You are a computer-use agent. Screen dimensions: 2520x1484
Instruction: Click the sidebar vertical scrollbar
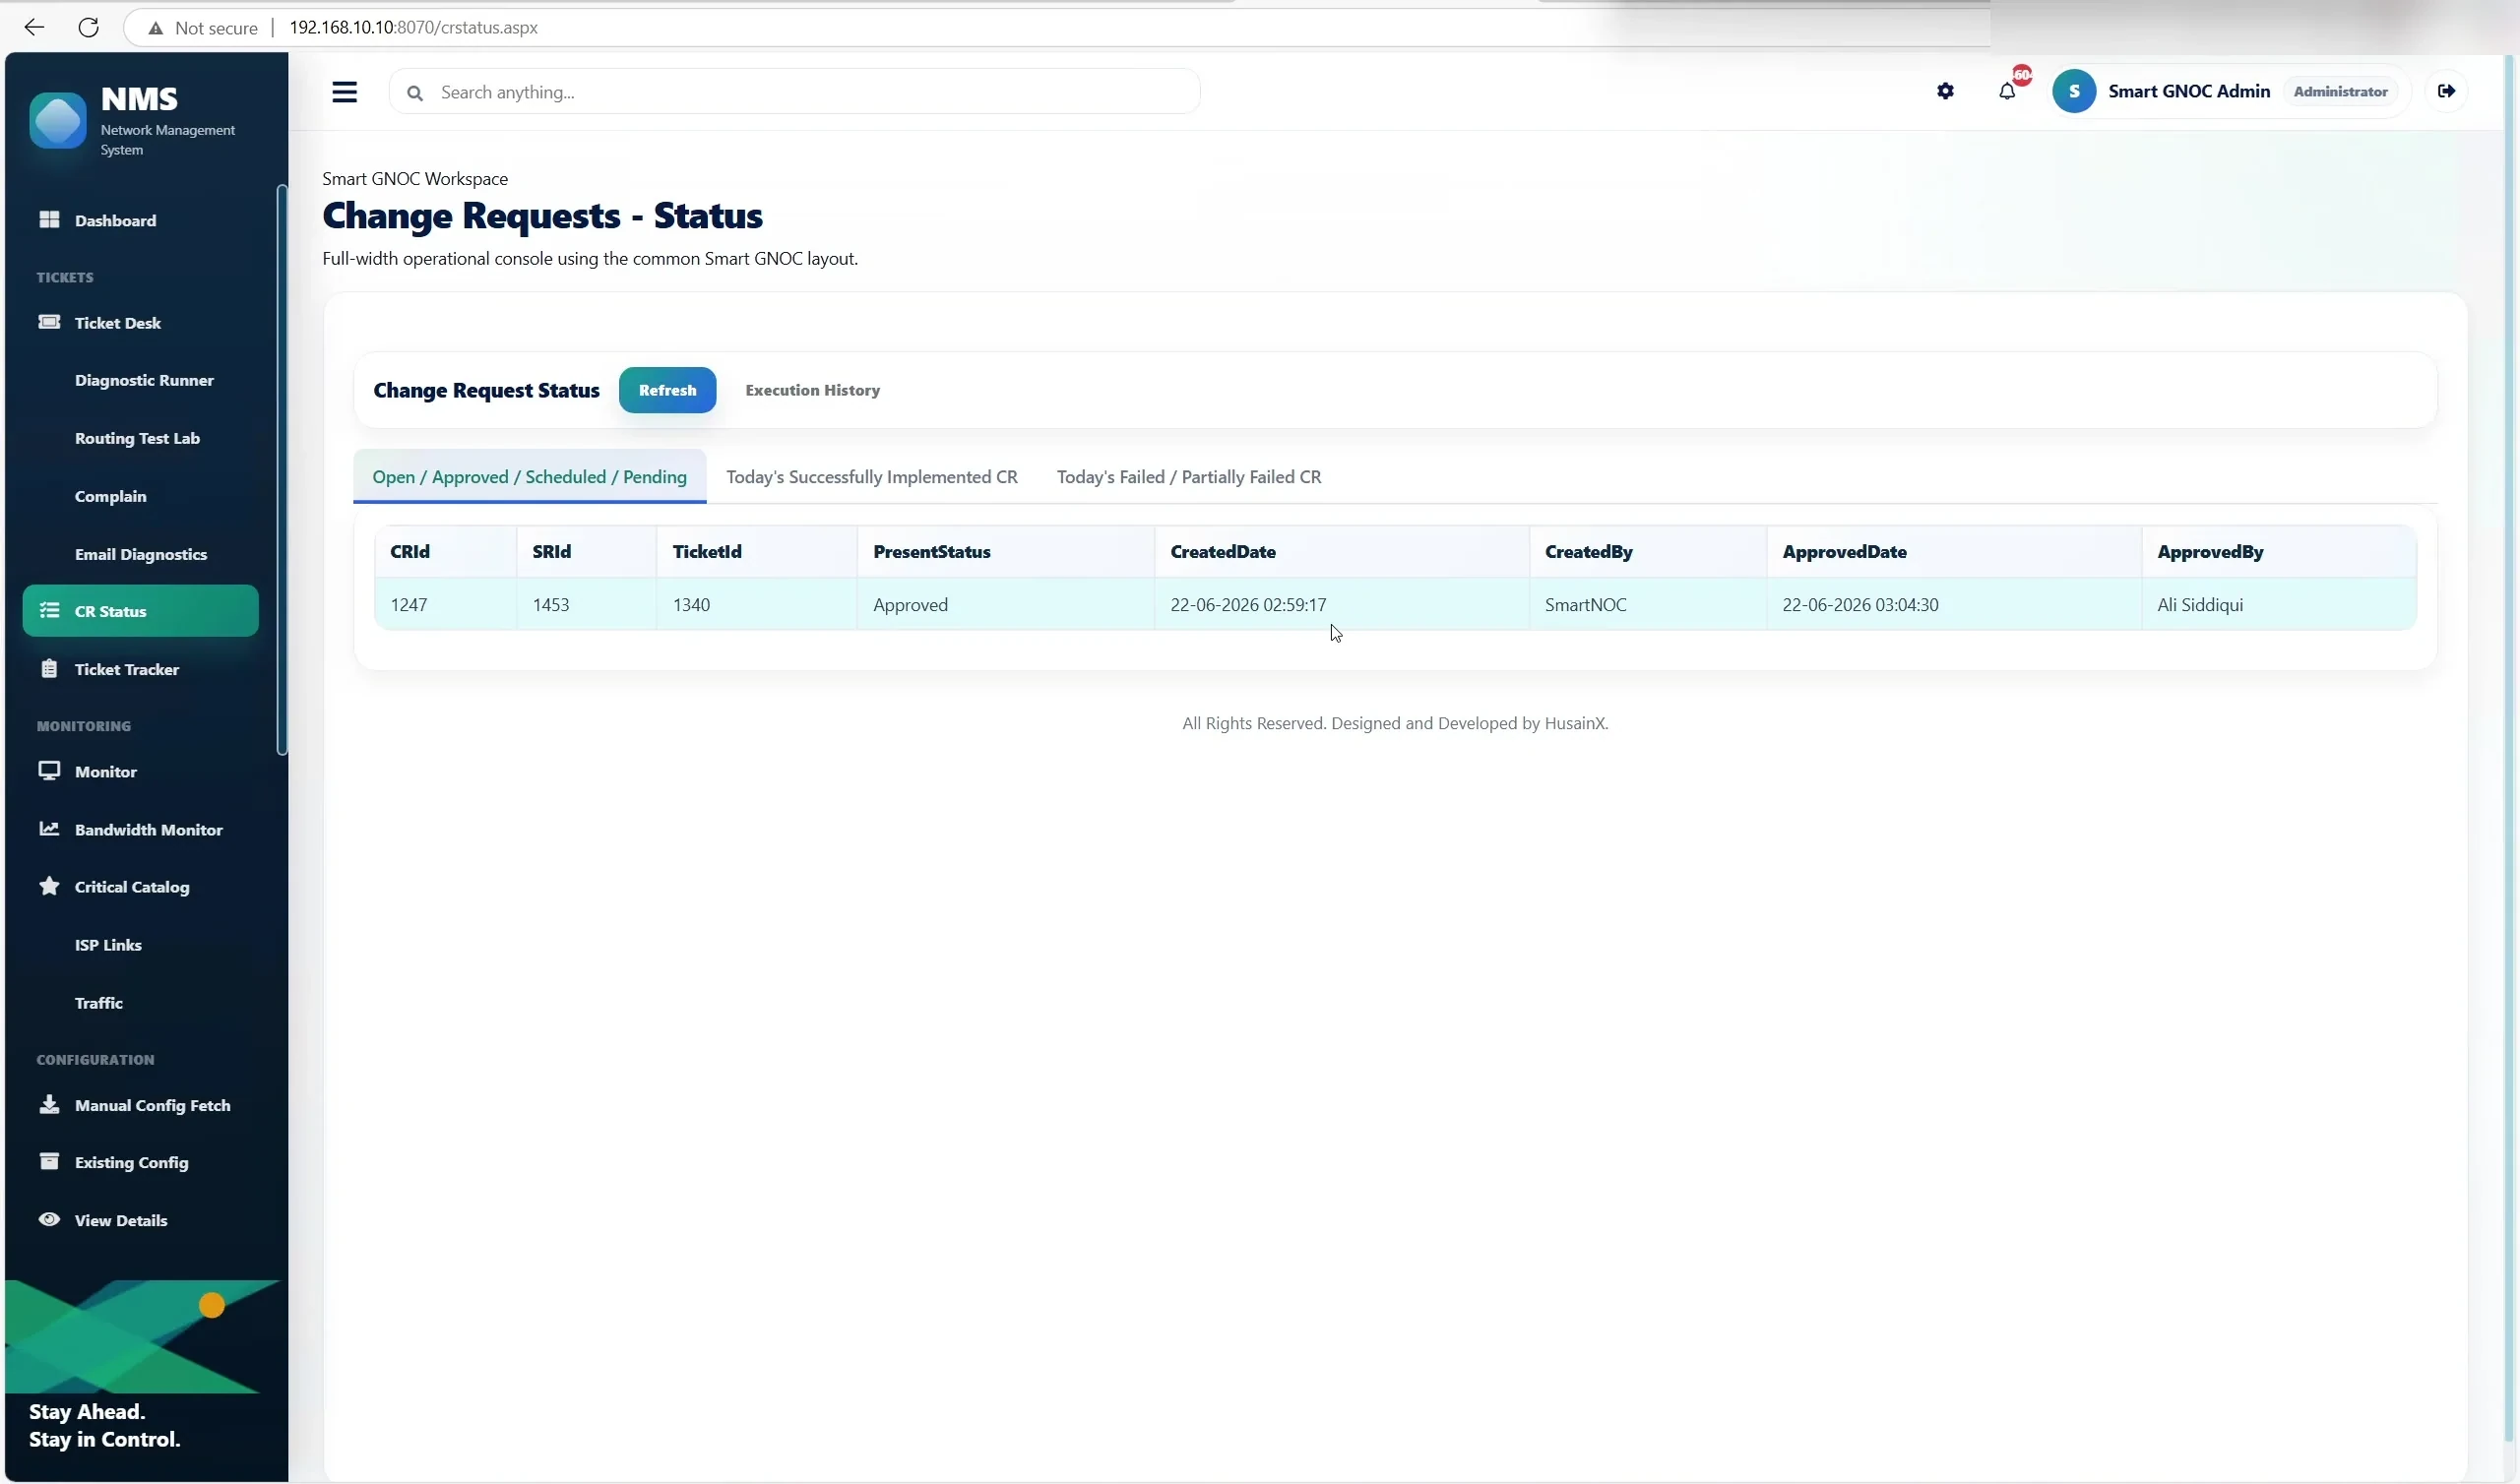coord(282,470)
